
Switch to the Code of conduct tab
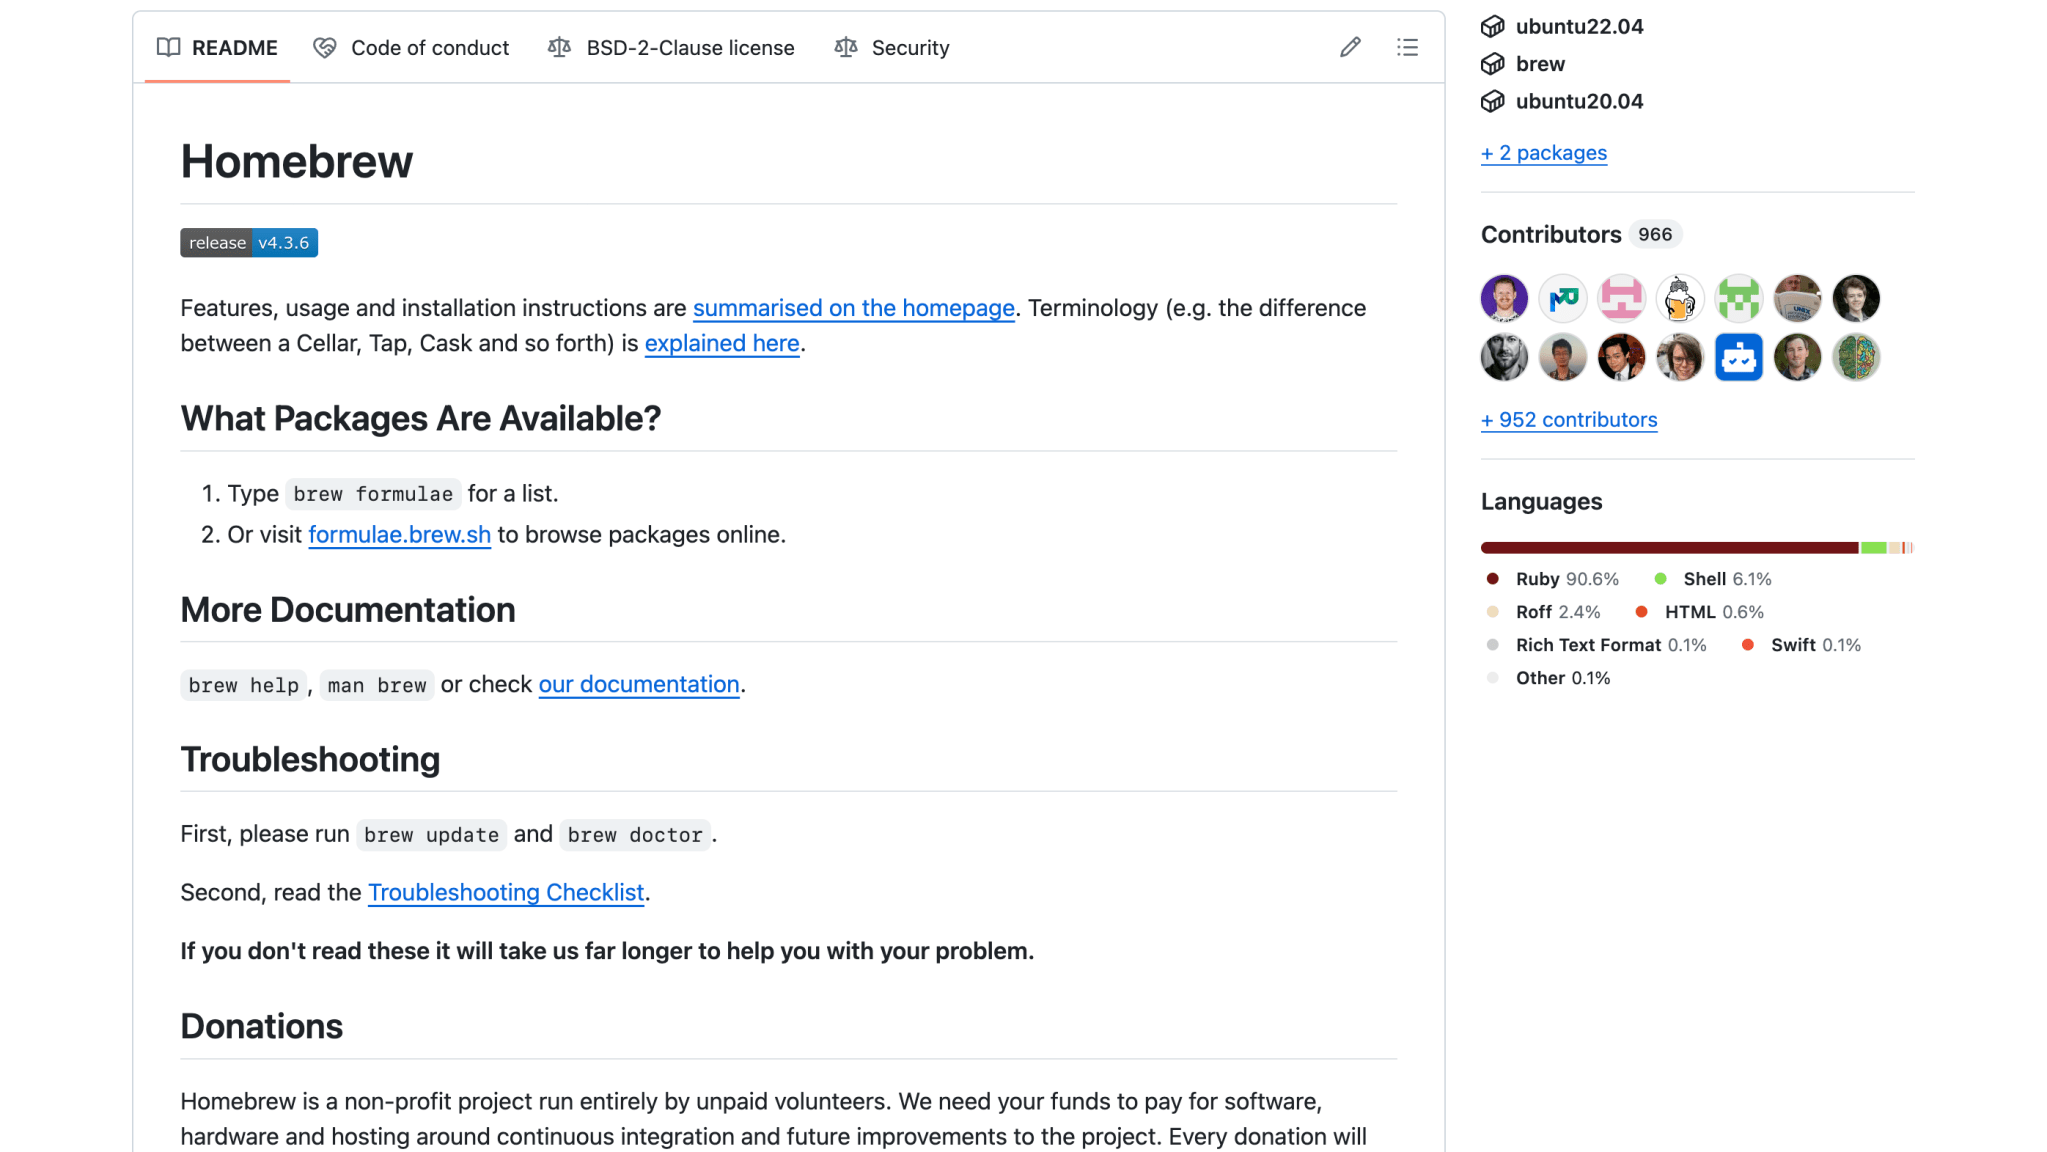click(x=429, y=47)
